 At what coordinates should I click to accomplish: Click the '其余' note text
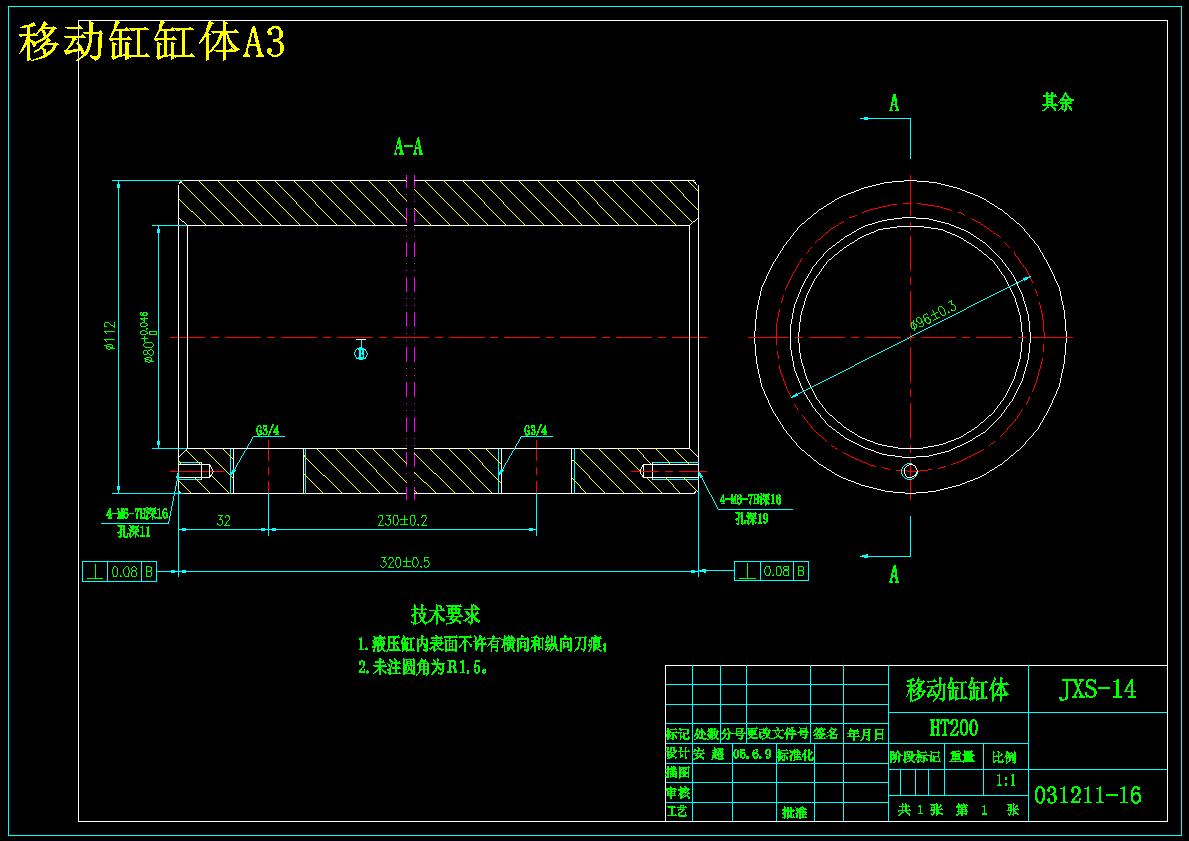point(1057,102)
